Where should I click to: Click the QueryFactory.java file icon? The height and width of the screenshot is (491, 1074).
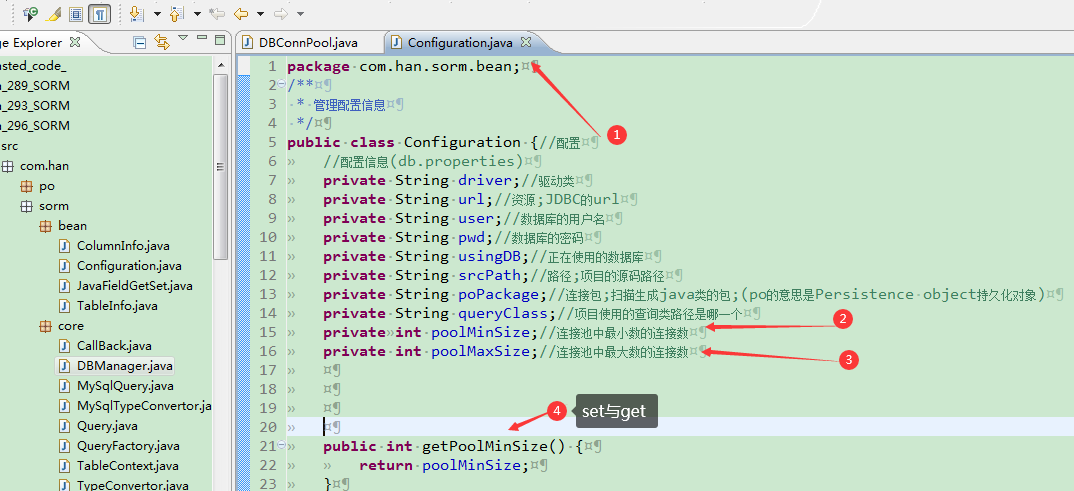click(65, 446)
